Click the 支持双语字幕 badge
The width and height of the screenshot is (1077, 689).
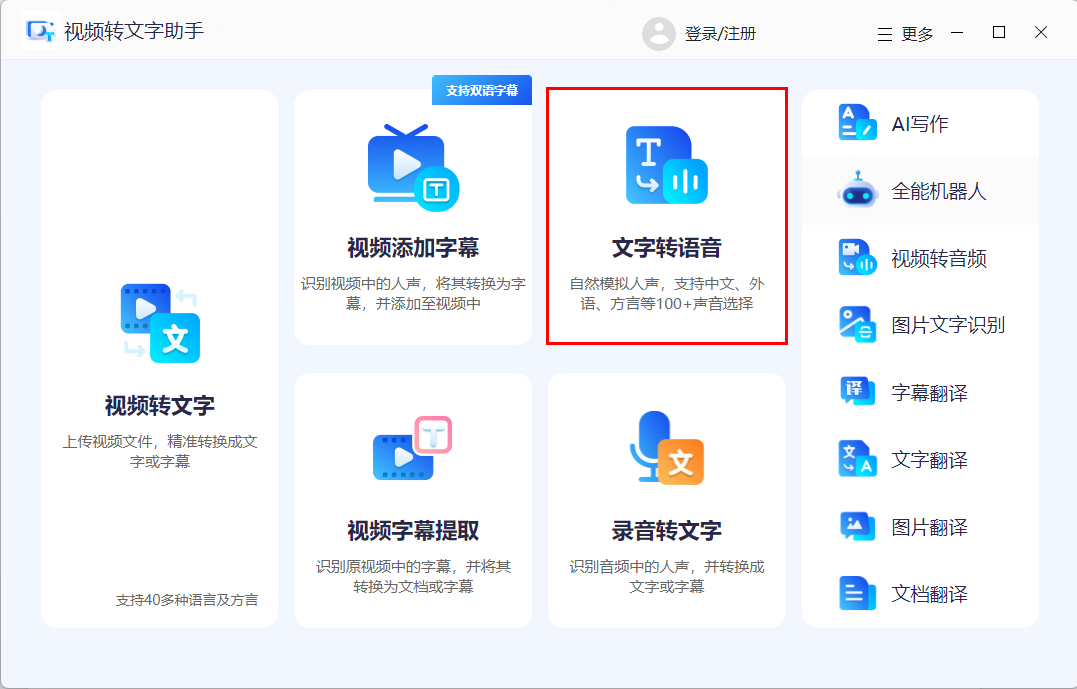[x=481, y=90]
